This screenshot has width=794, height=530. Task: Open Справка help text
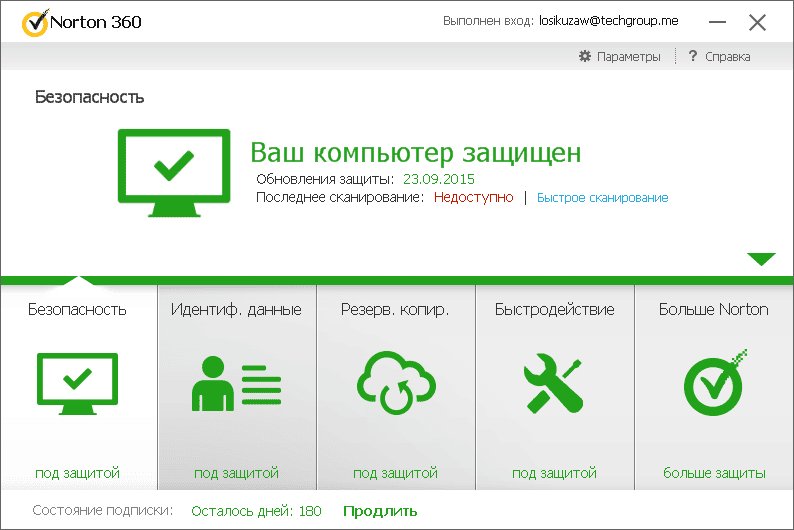pyautogui.click(x=728, y=57)
